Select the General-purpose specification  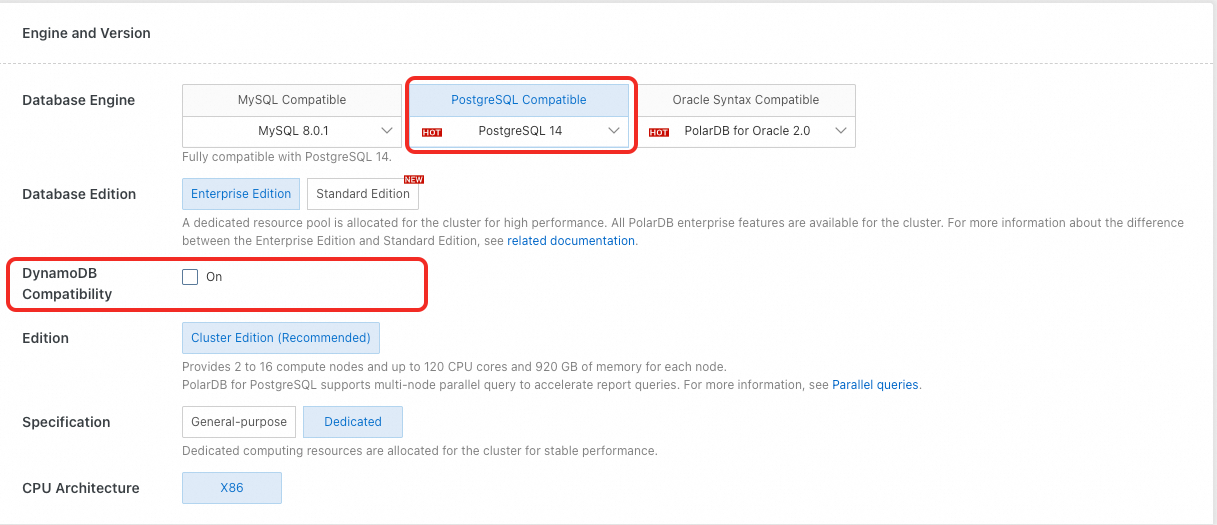pos(239,422)
